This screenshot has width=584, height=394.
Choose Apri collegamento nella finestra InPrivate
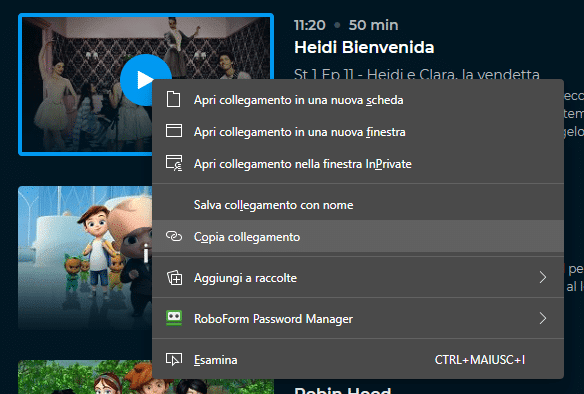[358, 164]
